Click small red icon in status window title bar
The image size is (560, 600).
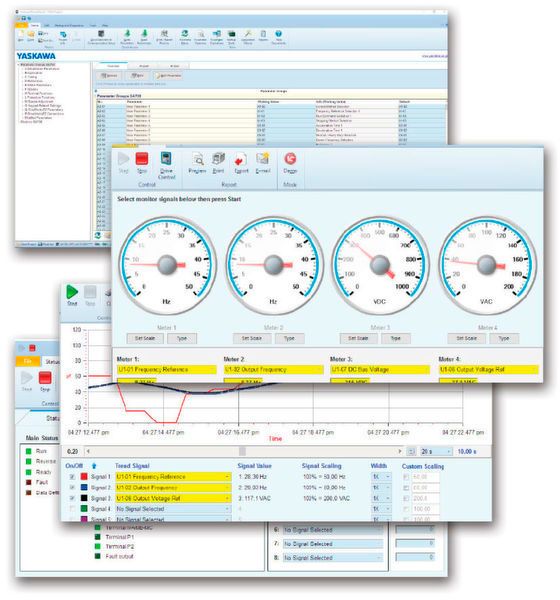click(33, 348)
